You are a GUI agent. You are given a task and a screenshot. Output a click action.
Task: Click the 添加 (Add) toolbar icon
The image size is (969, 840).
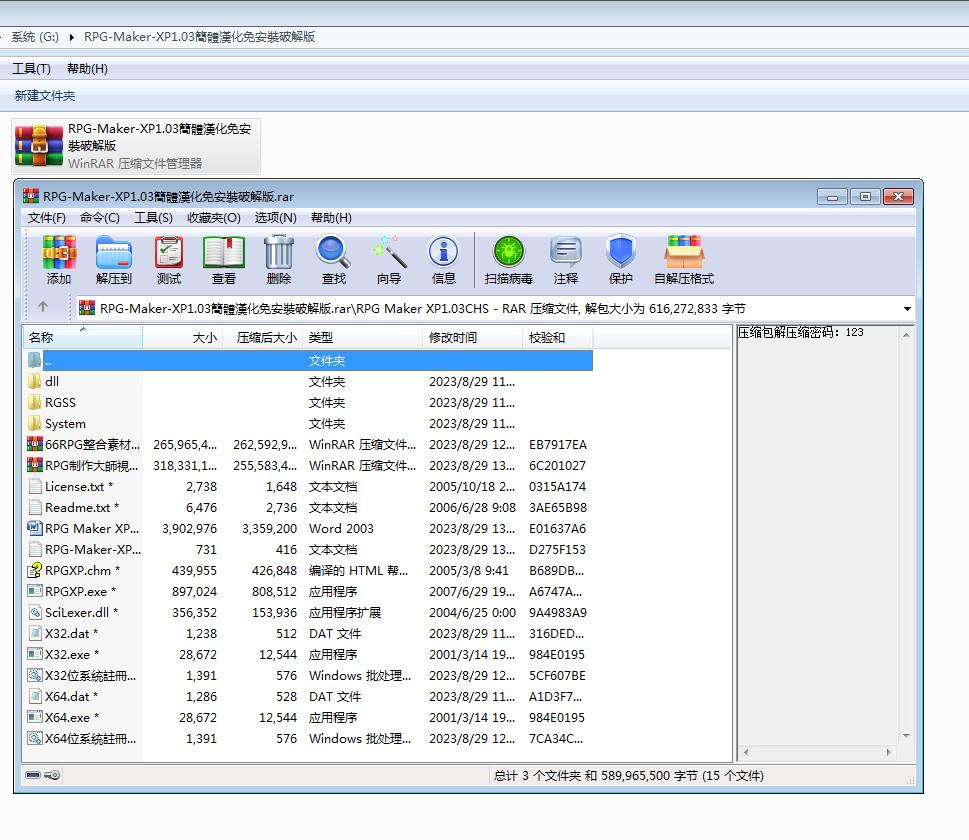(x=59, y=260)
